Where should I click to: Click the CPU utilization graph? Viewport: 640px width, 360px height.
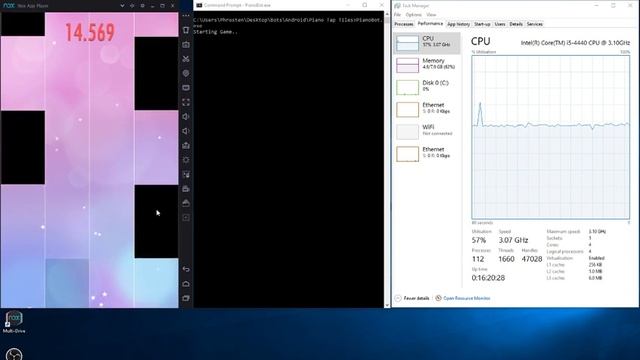pyautogui.click(x=551, y=137)
